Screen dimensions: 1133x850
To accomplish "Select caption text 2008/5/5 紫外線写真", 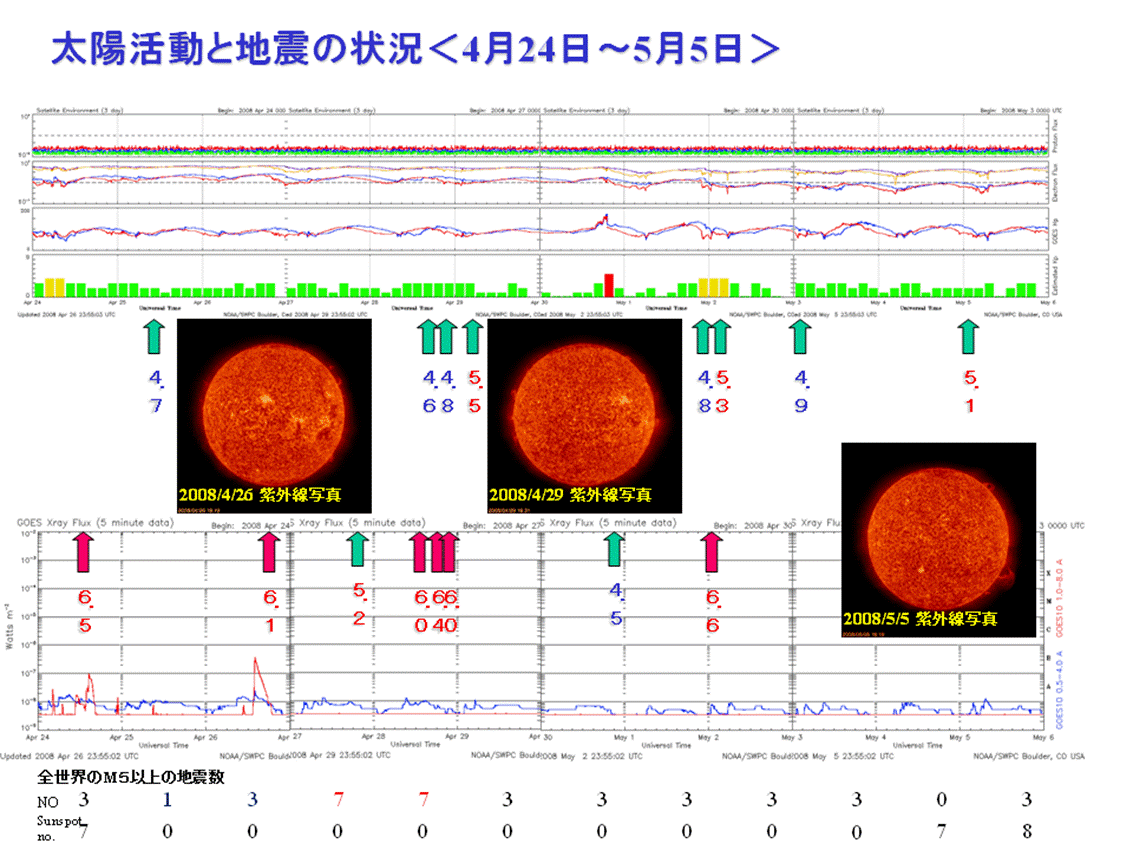I will coord(920,619).
